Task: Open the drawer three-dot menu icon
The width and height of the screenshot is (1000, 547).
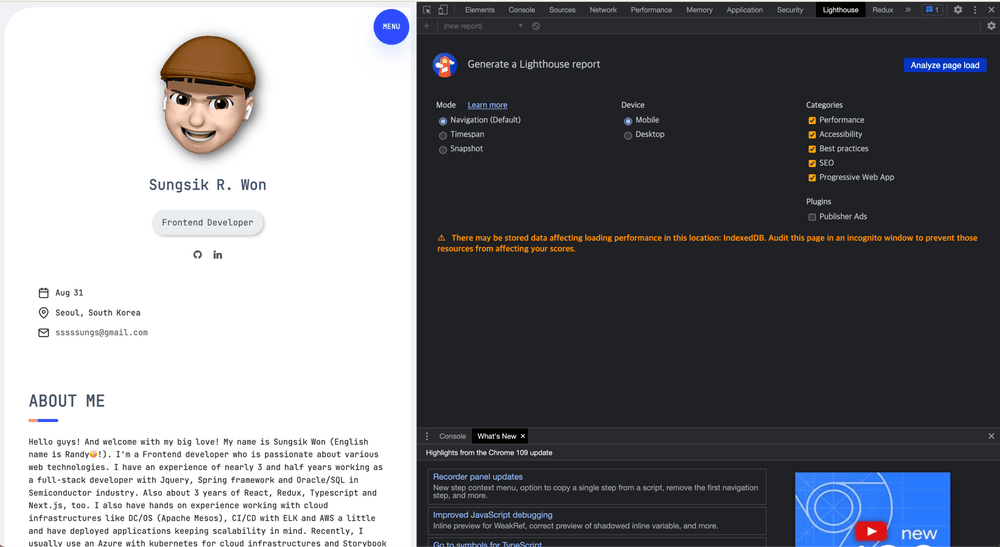Action: click(x=427, y=436)
